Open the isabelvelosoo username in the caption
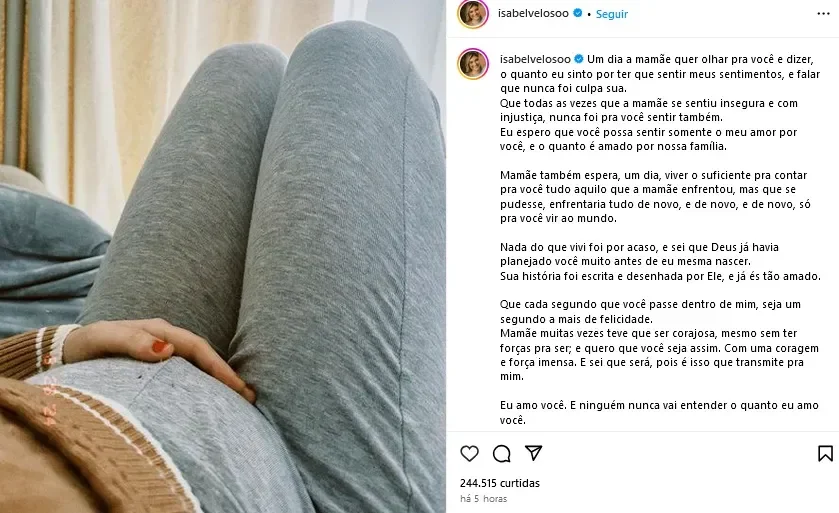This screenshot has width=839, height=513. pos(535,59)
